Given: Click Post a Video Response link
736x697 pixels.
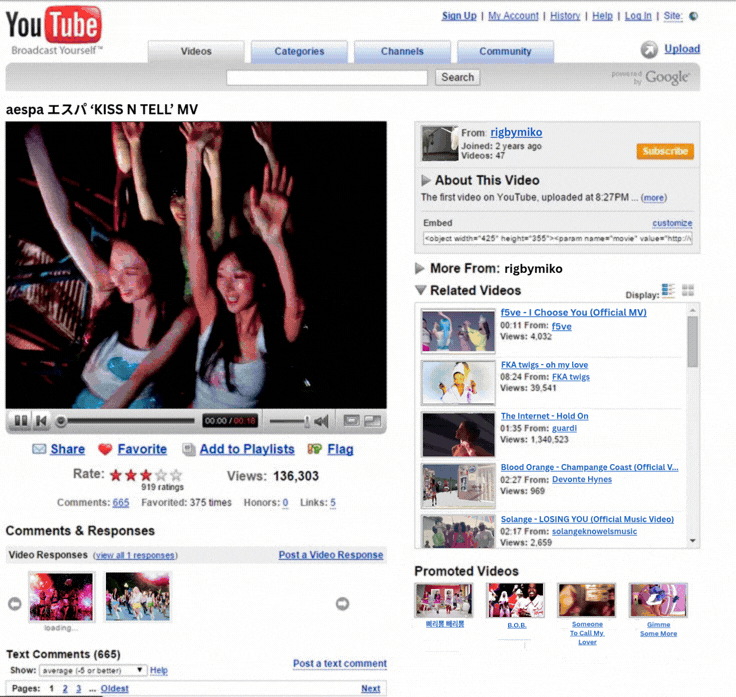Looking at the screenshot, I should point(331,555).
